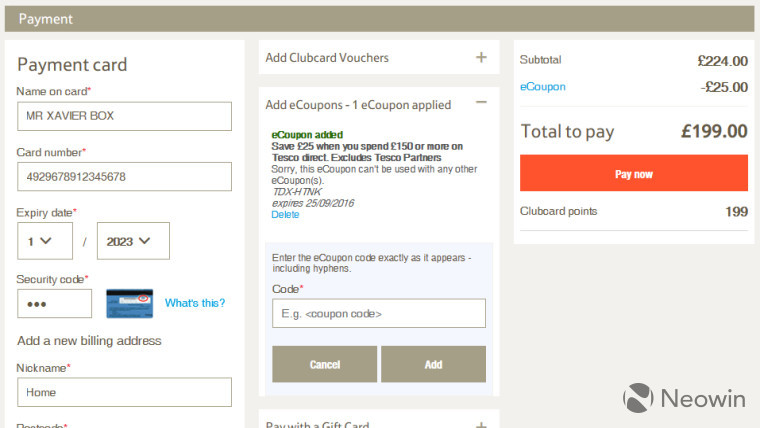Click the Clubcard points 199 value
The width and height of the screenshot is (760, 428).
coord(736,212)
